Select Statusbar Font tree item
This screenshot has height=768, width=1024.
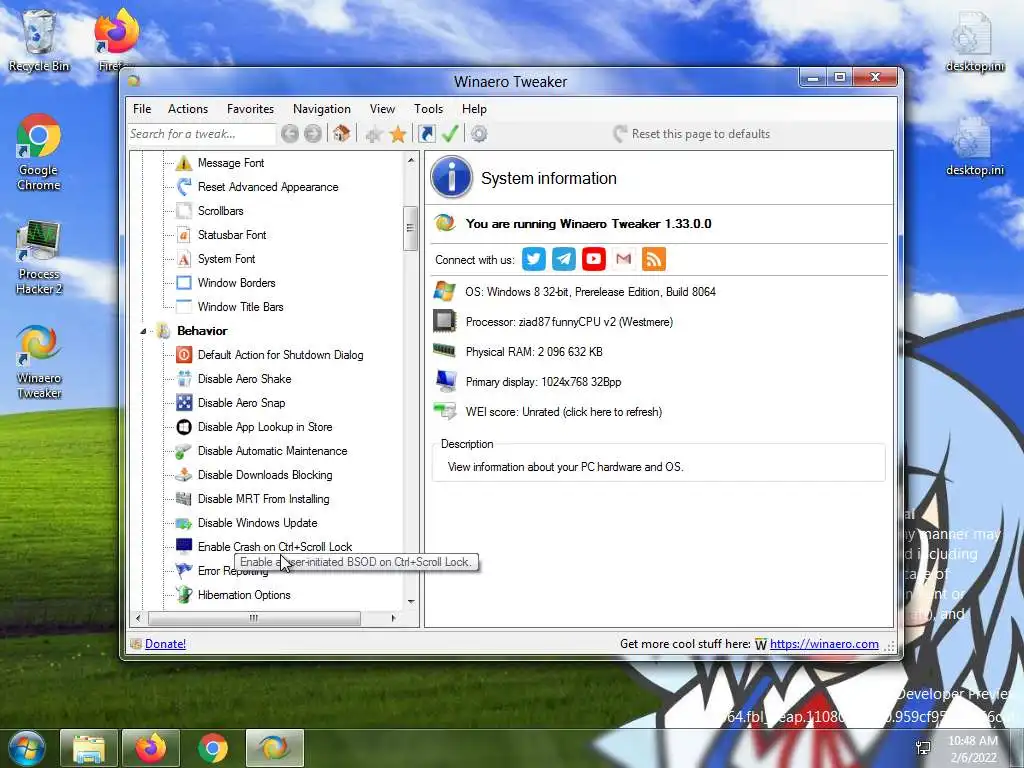coord(232,235)
